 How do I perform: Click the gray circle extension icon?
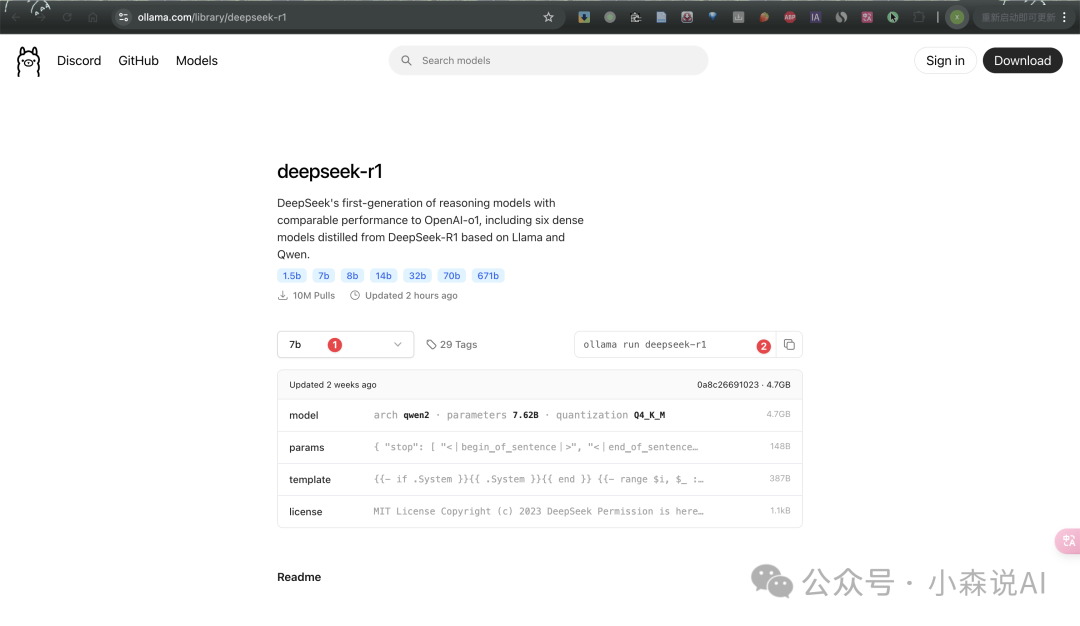(x=610, y=17)
